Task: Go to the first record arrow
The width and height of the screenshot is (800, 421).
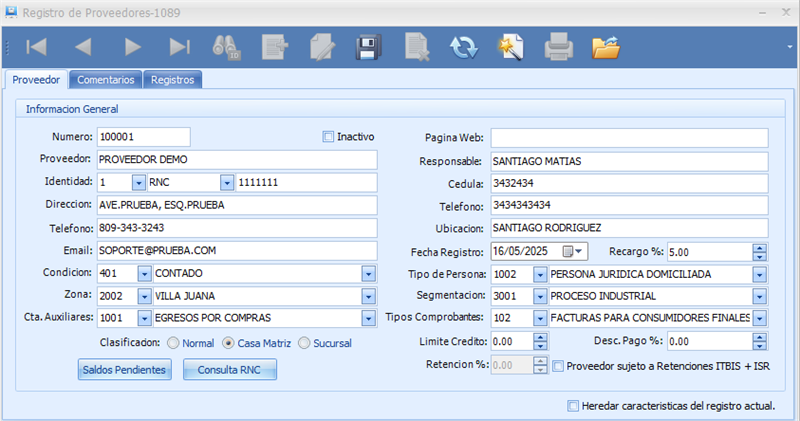Action: pos(36,46)
